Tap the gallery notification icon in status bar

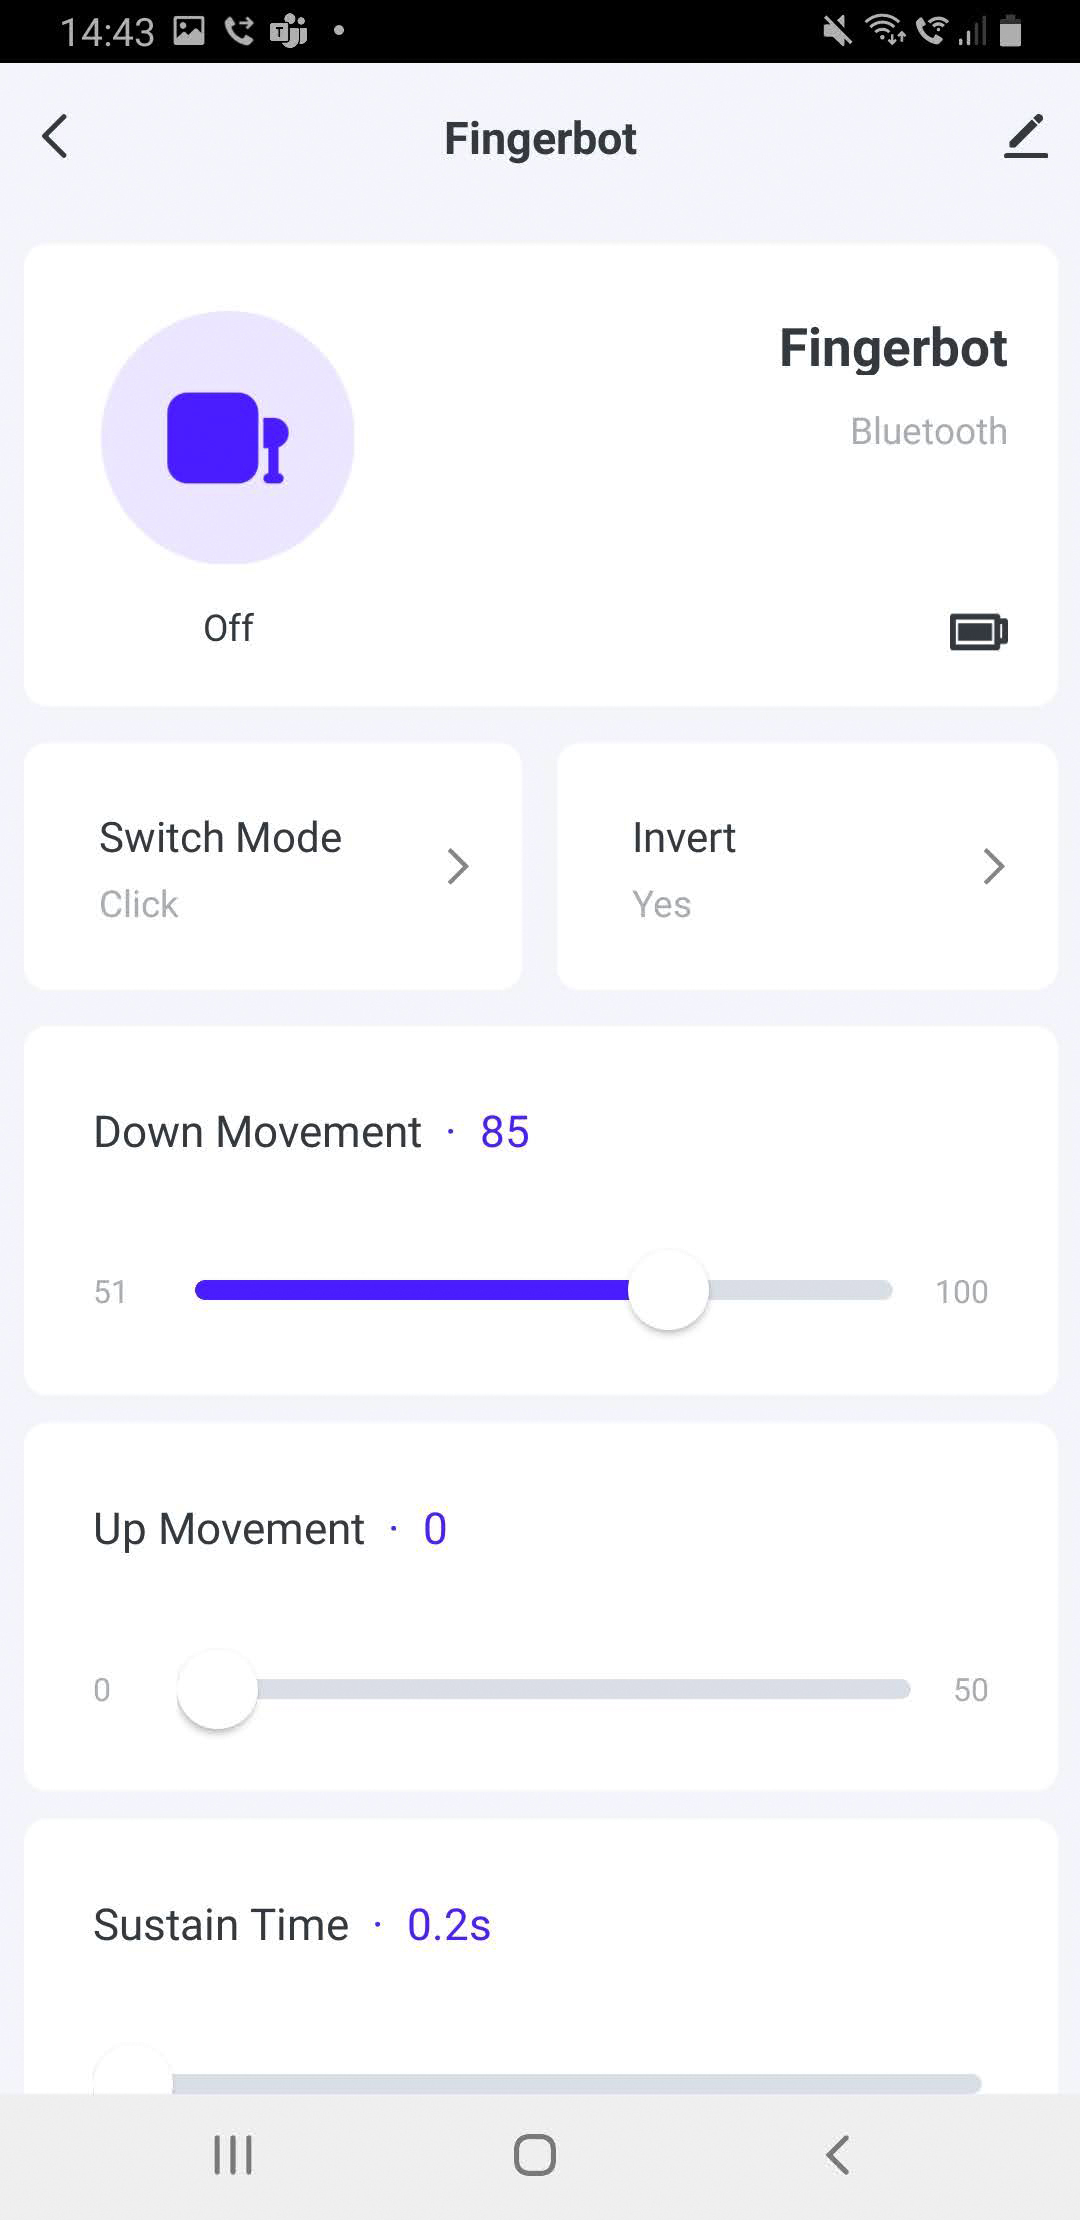[189, 31]
